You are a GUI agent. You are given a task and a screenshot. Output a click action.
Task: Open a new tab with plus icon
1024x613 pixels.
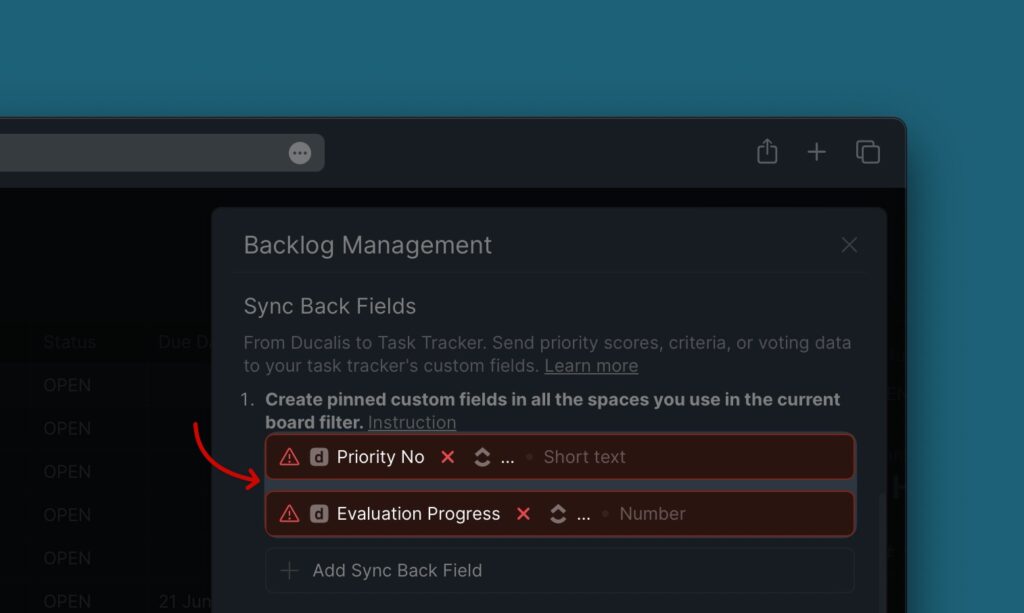(x=816, y=152)
